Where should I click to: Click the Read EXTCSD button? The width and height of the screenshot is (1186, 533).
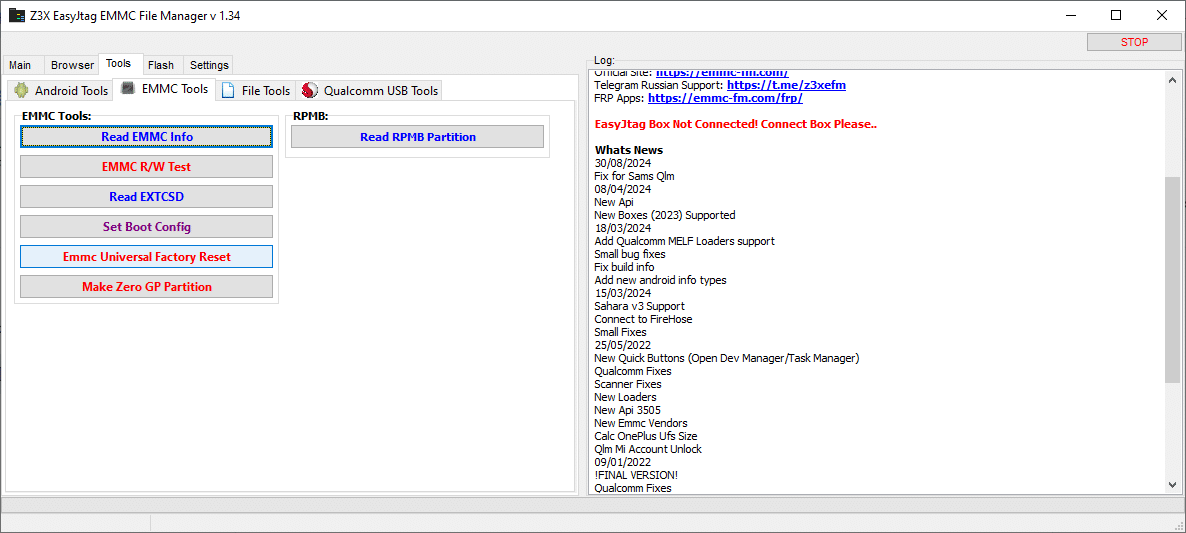click(146, 197)
